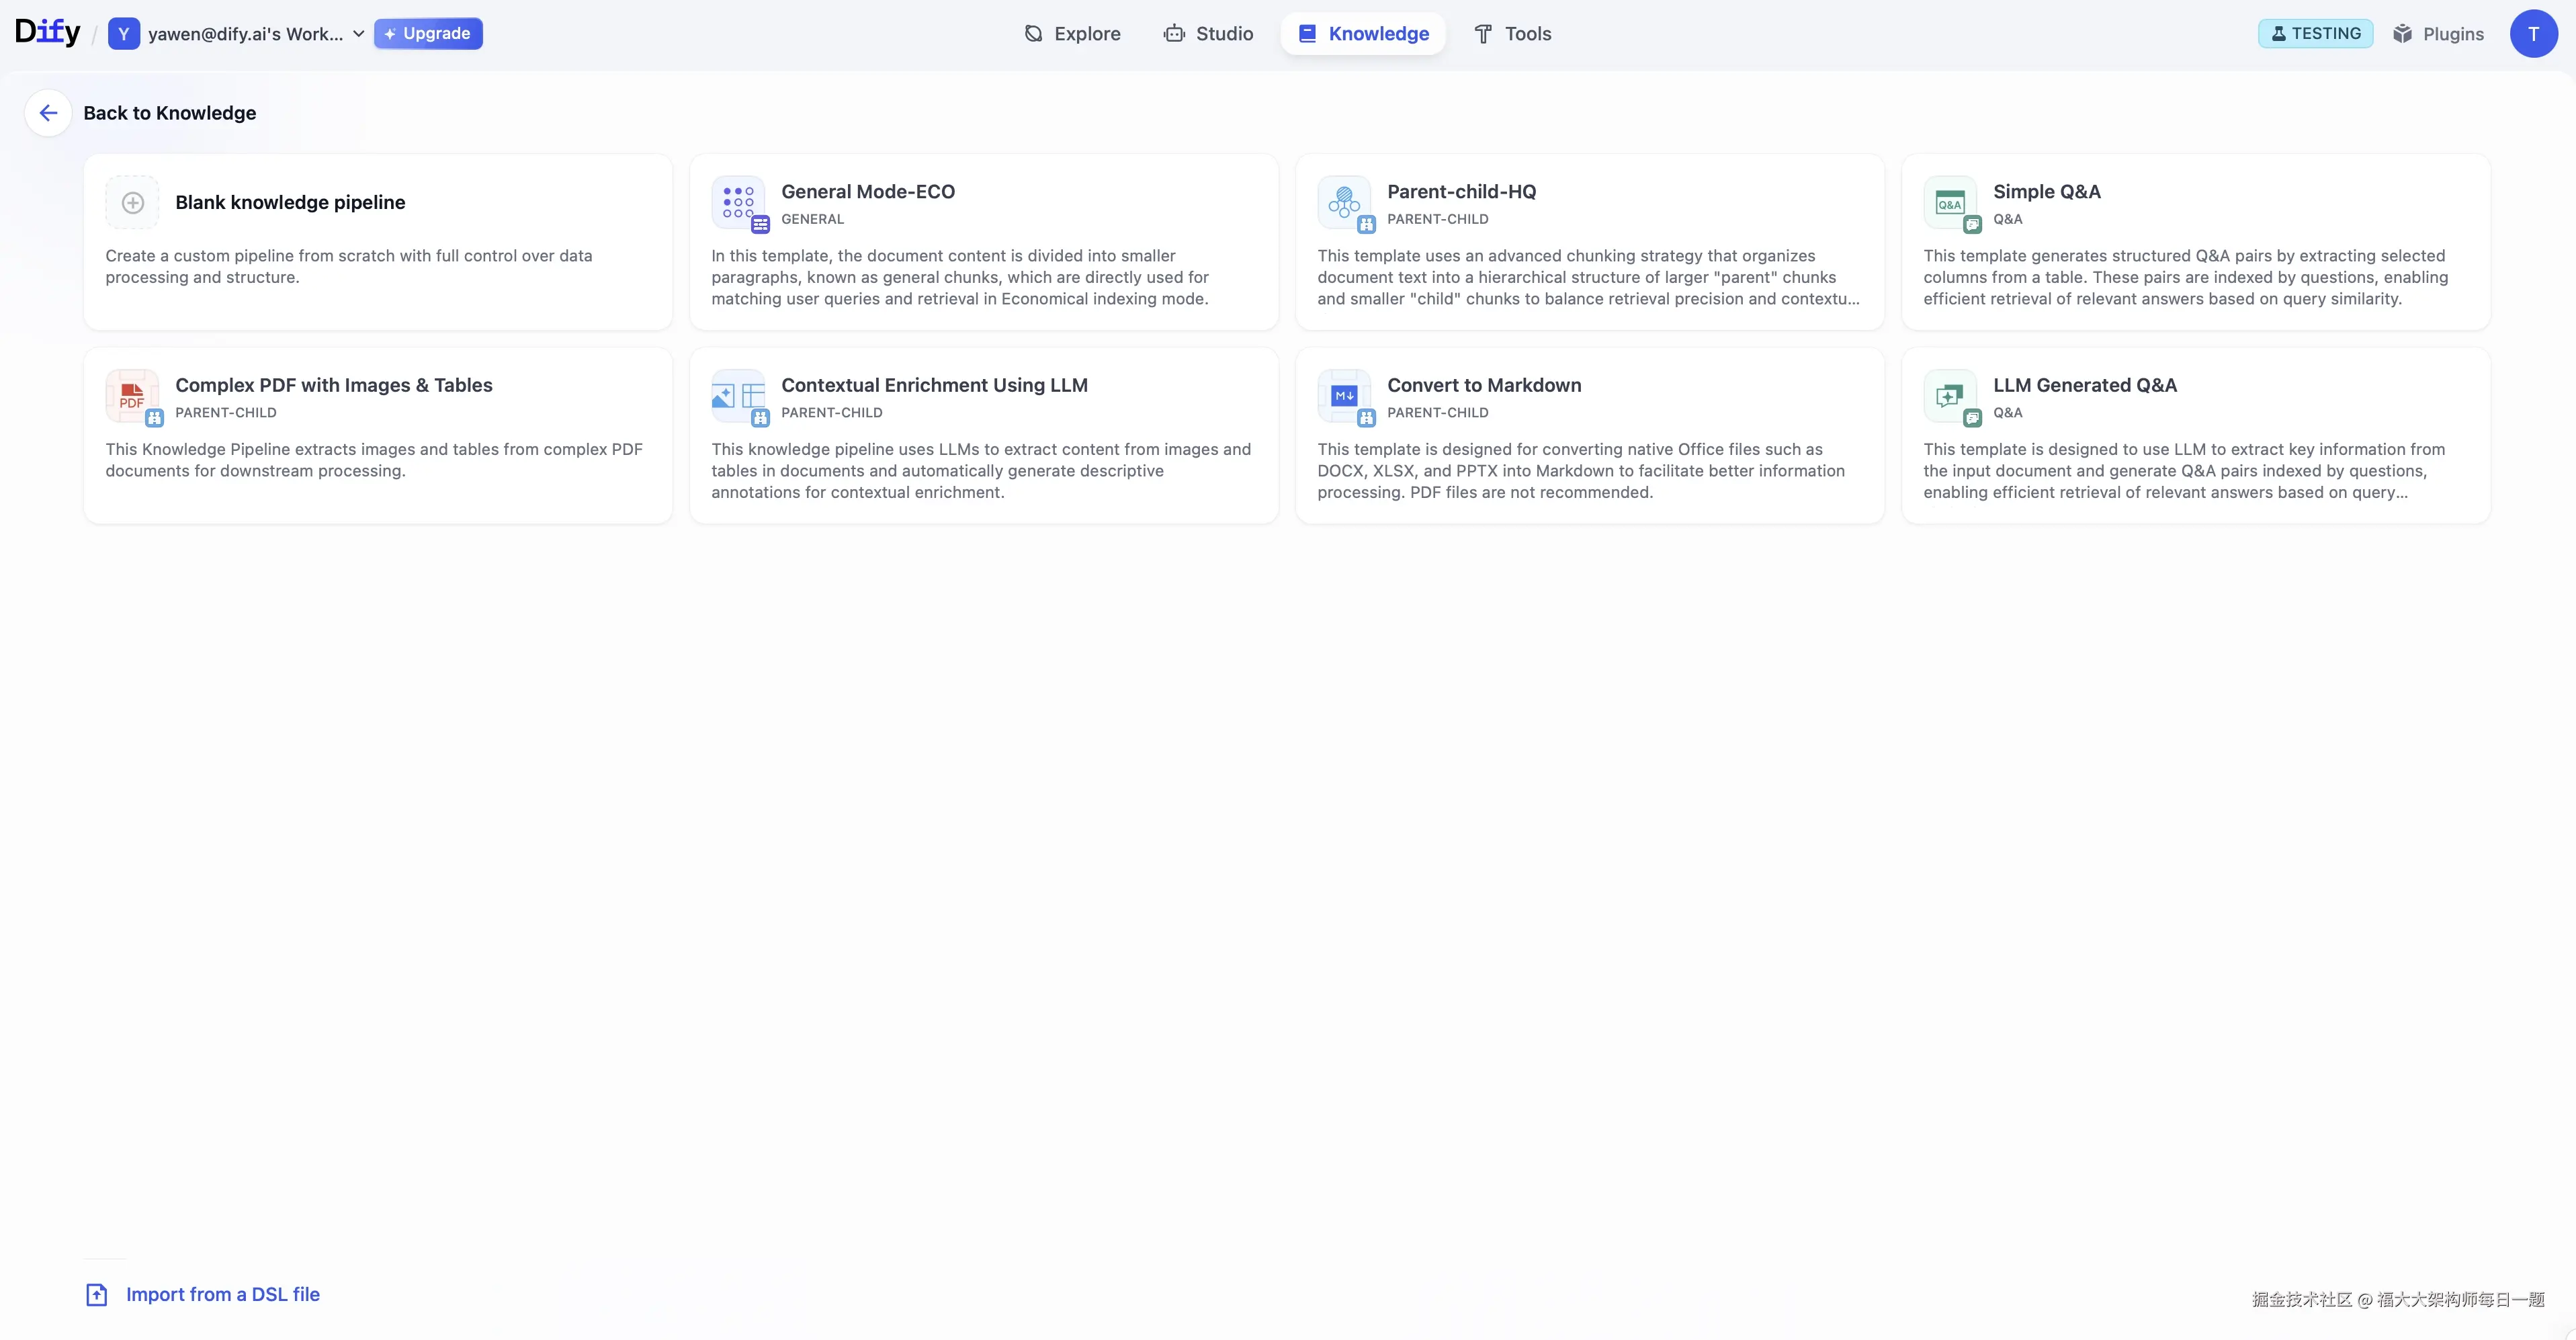Click the LLM Generated Q&A icon
This screenshot has height=1340, width=2576.
(x=1950, y=396)
